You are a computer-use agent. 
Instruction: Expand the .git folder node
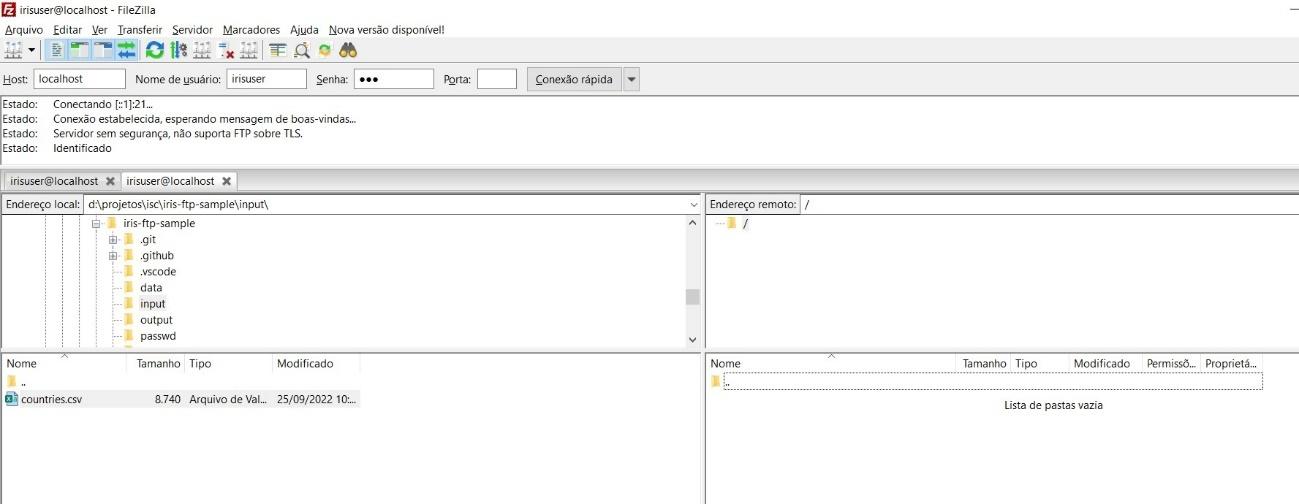(113, 240)
